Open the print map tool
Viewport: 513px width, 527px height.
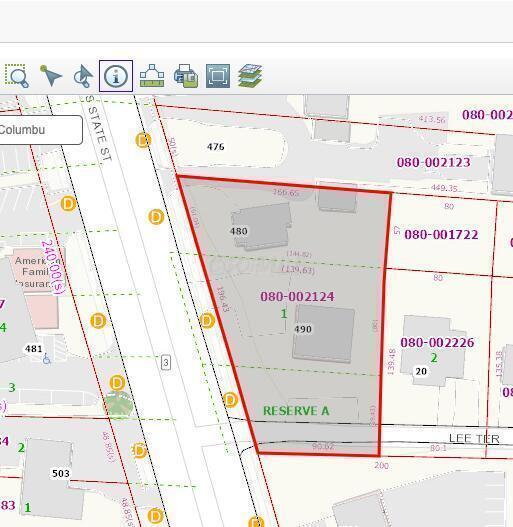[x=186, y=76]
